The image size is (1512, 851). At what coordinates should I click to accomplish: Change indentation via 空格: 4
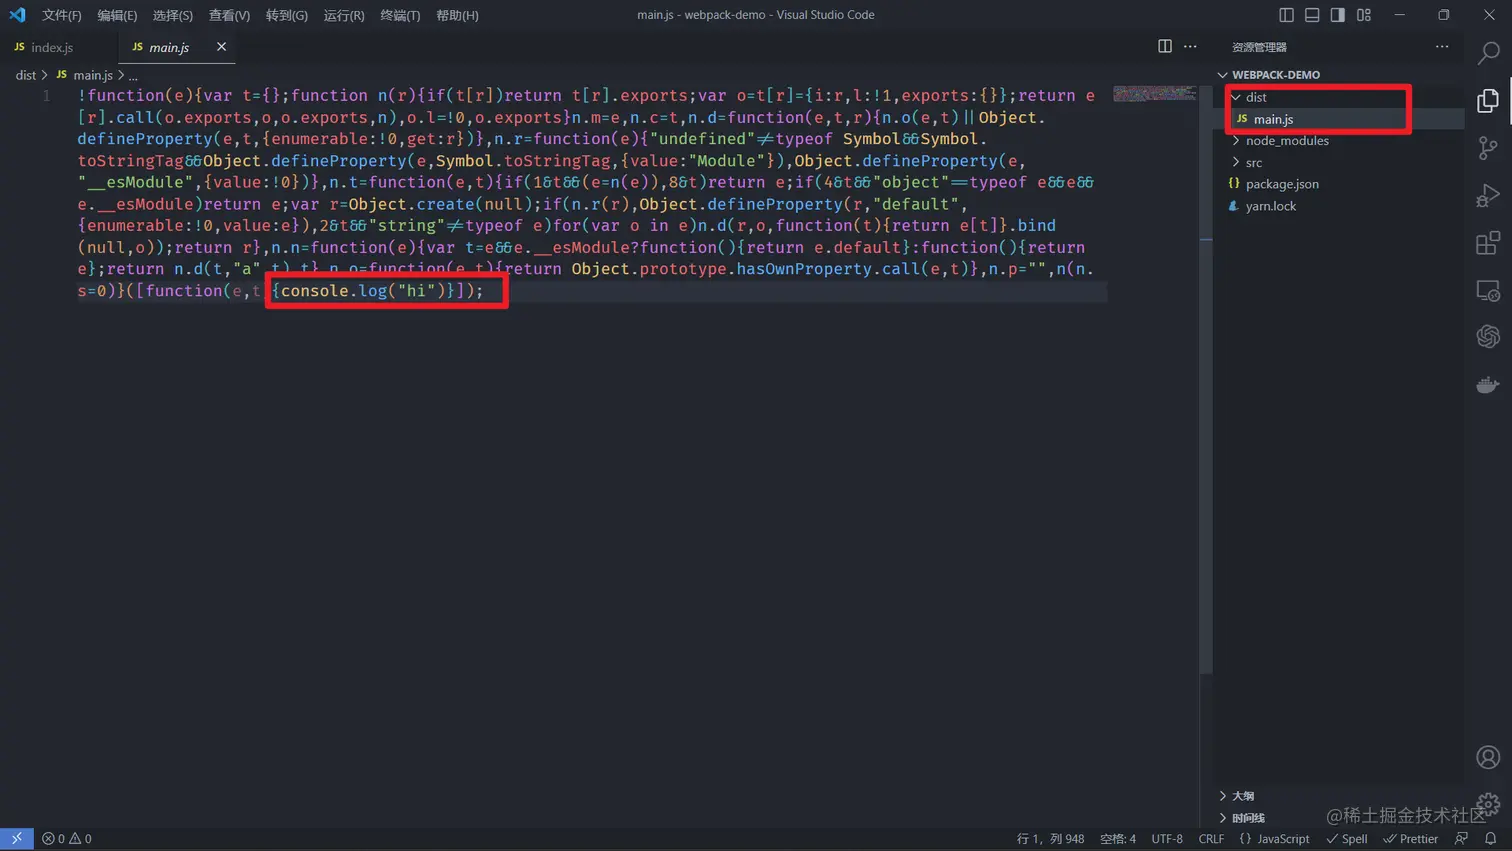(x=1118, y=839)
